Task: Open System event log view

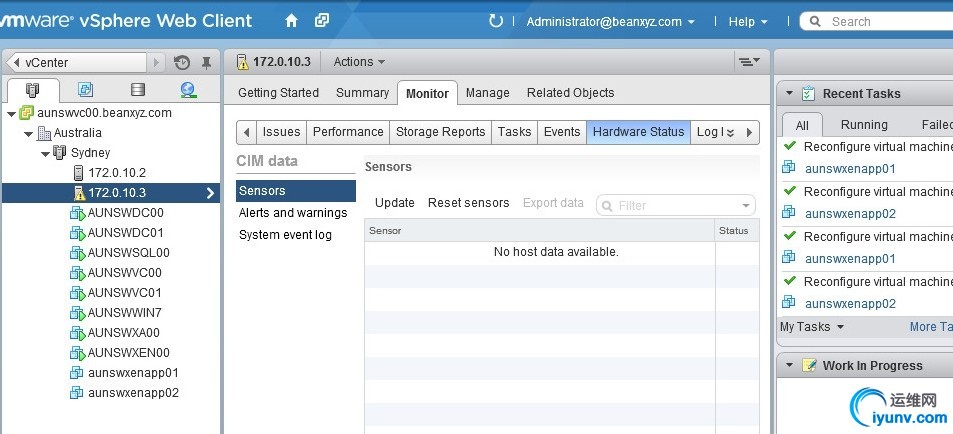Action: click(285, 235)
